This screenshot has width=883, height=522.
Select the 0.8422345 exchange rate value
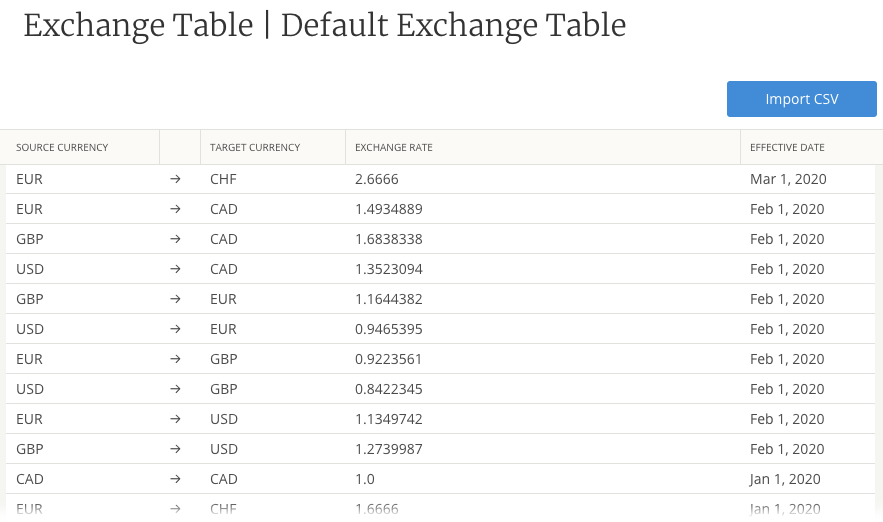tap(388, 389)
